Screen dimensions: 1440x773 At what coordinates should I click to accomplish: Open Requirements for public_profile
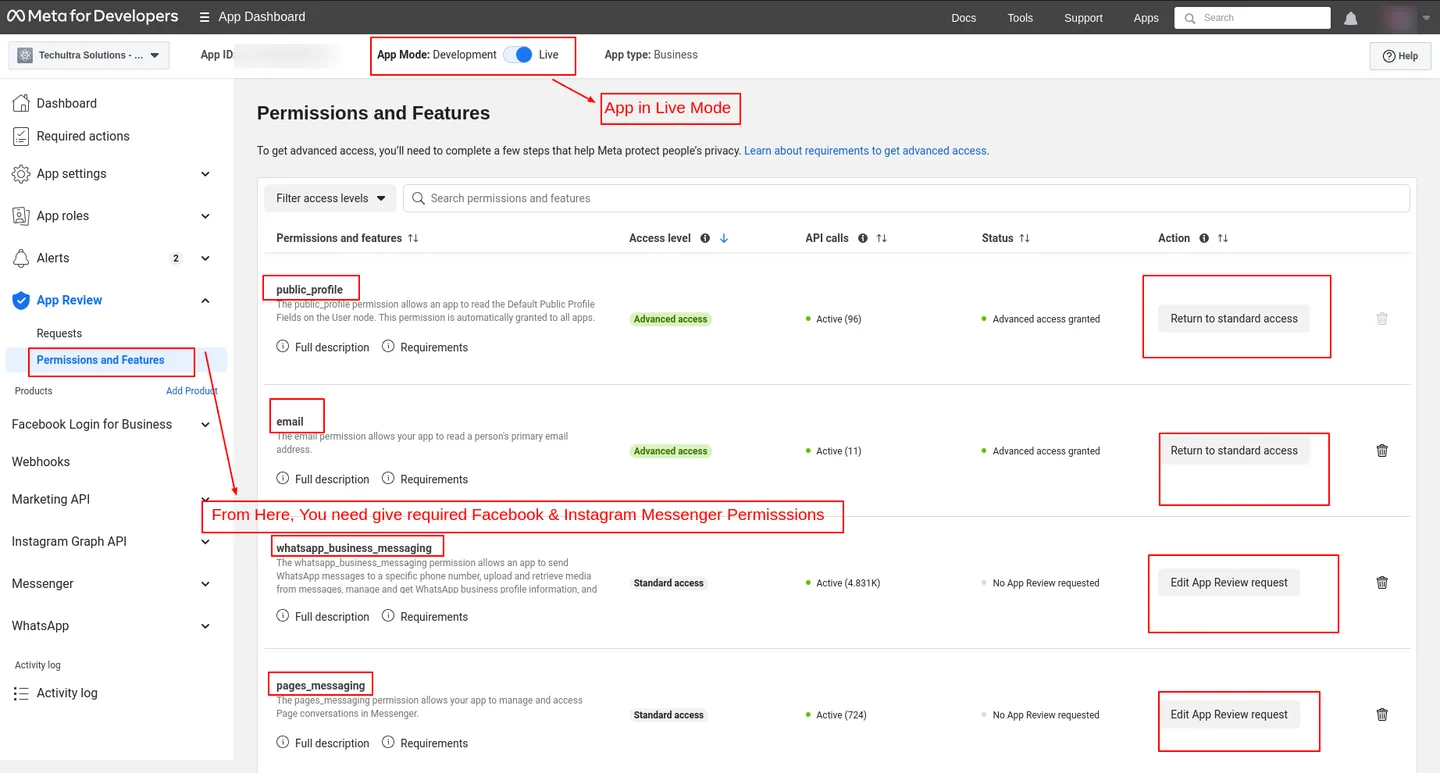pyautogui.click(x=425, y=347)
